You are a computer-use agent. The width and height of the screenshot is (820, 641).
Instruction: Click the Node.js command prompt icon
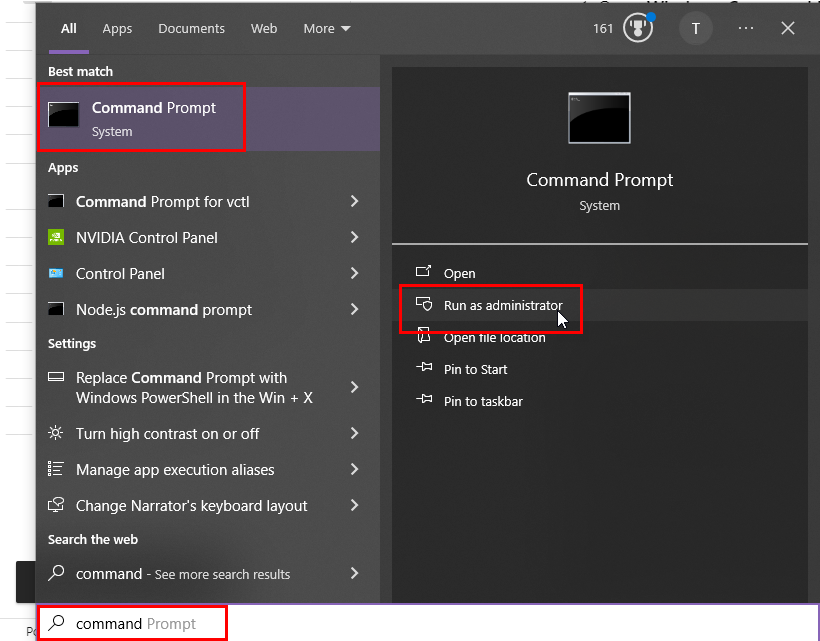(x=56, y=310)
